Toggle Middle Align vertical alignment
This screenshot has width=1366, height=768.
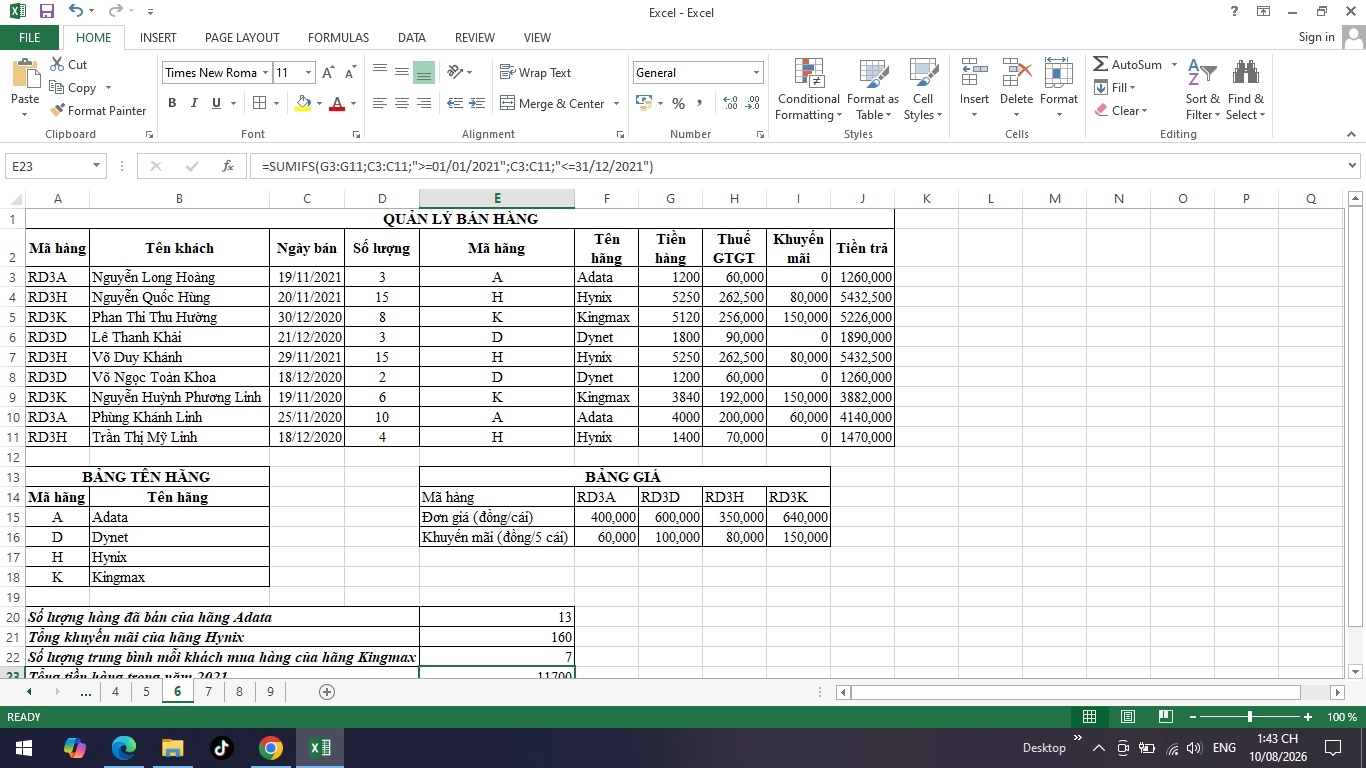click(x=402, y=73)
